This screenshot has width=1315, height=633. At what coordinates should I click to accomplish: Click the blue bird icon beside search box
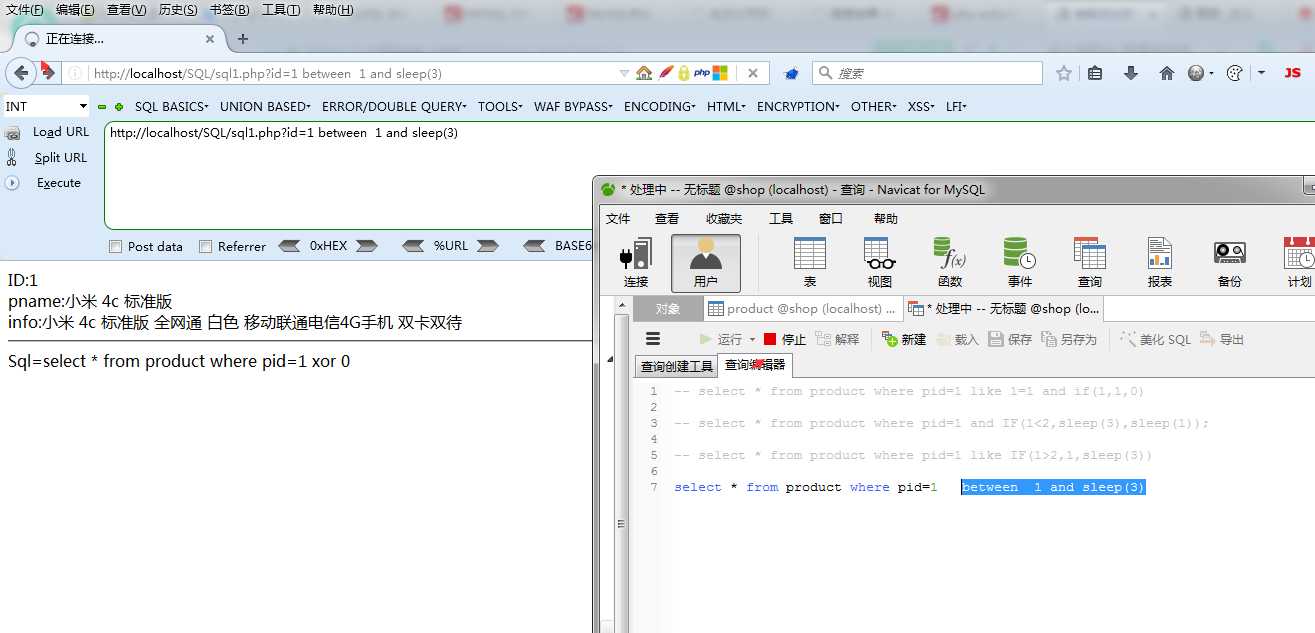(791, 73)
